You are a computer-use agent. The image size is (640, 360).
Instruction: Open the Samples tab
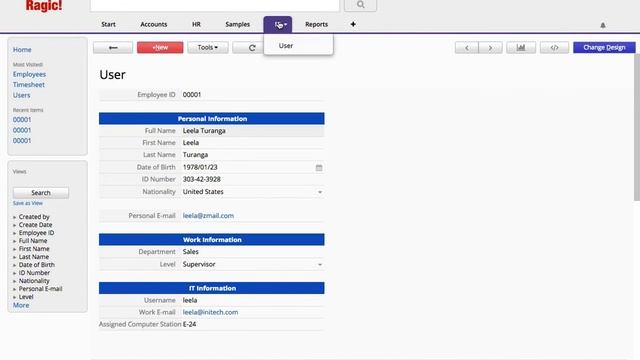238,24
